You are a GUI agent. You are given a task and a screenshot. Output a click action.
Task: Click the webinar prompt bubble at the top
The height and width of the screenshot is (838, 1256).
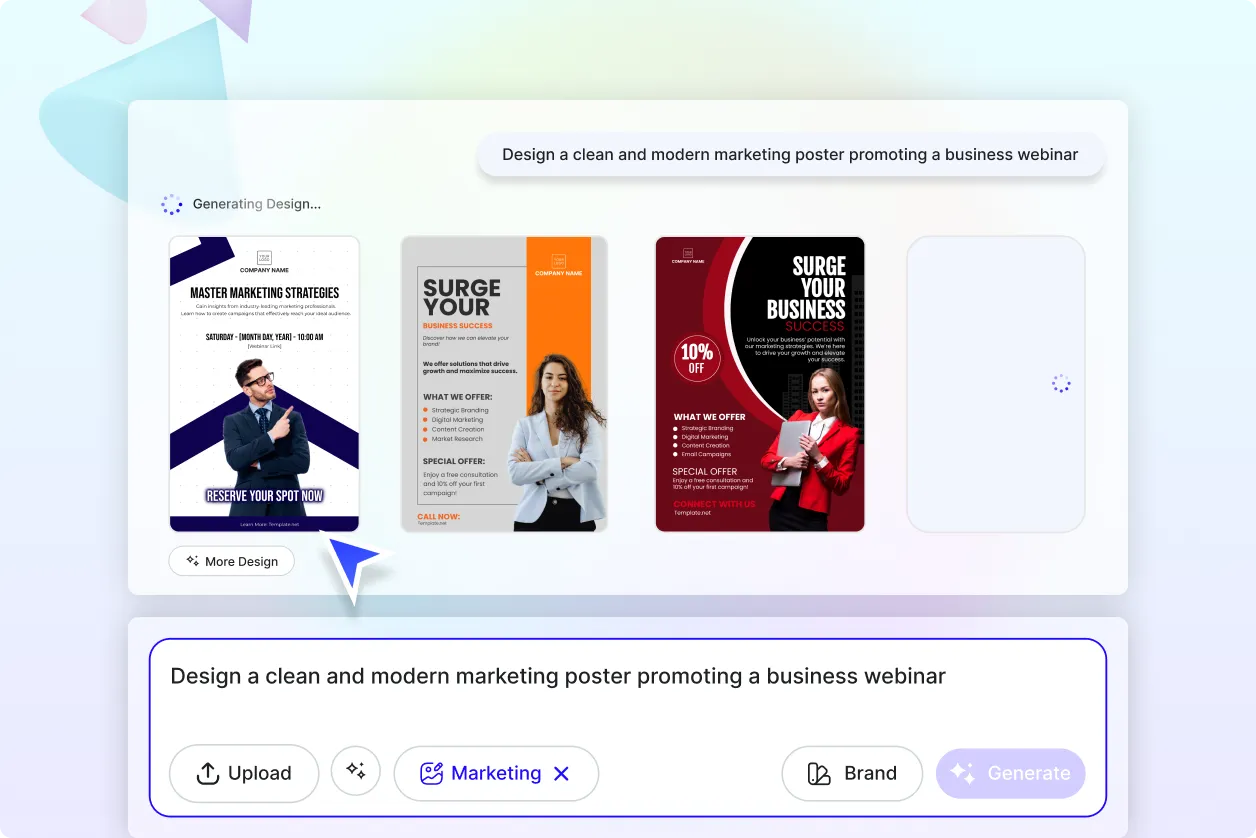tap(792, 154)
